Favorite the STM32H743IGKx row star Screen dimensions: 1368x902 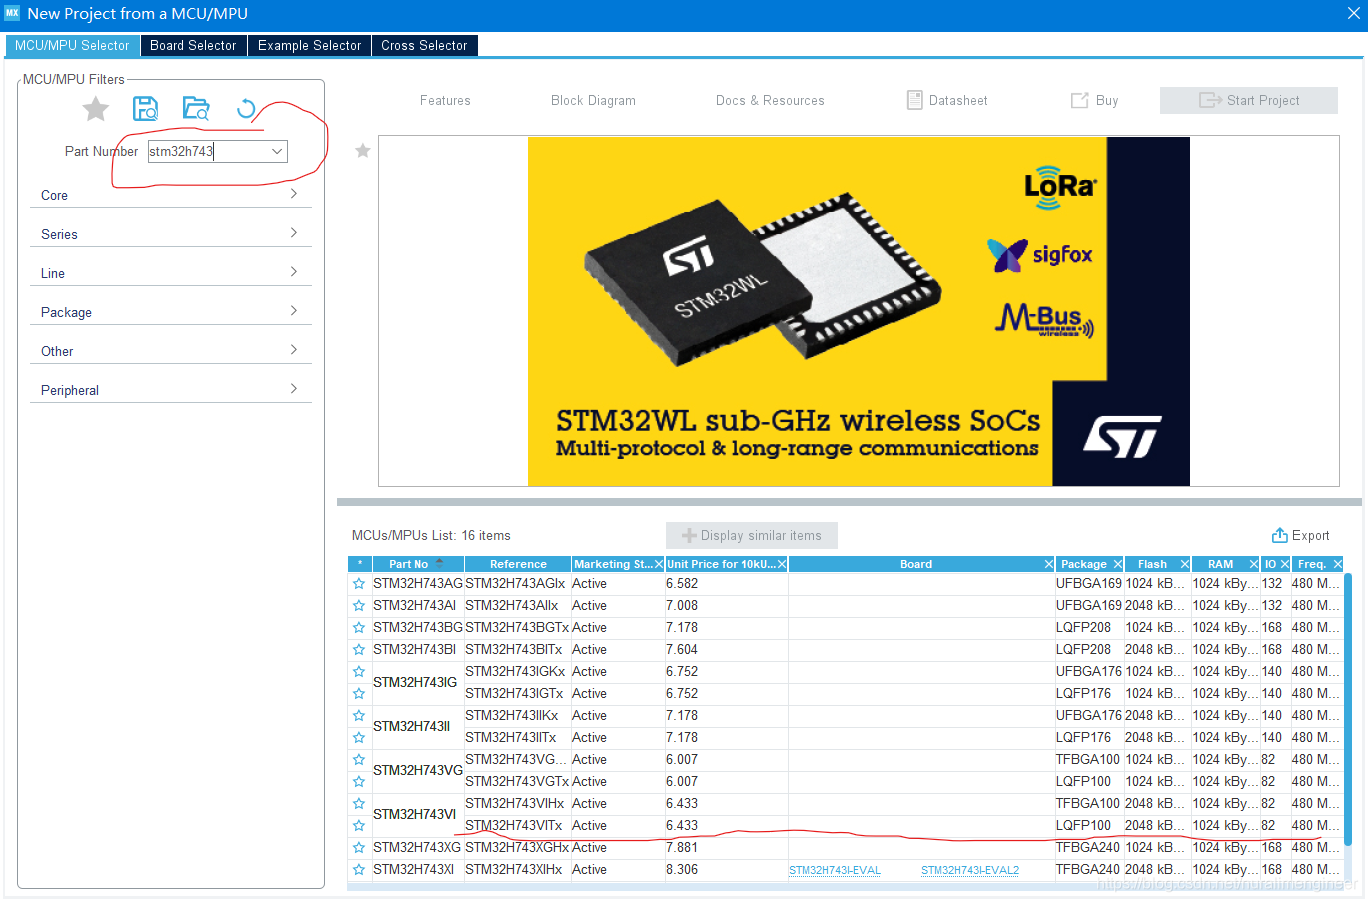359,671
